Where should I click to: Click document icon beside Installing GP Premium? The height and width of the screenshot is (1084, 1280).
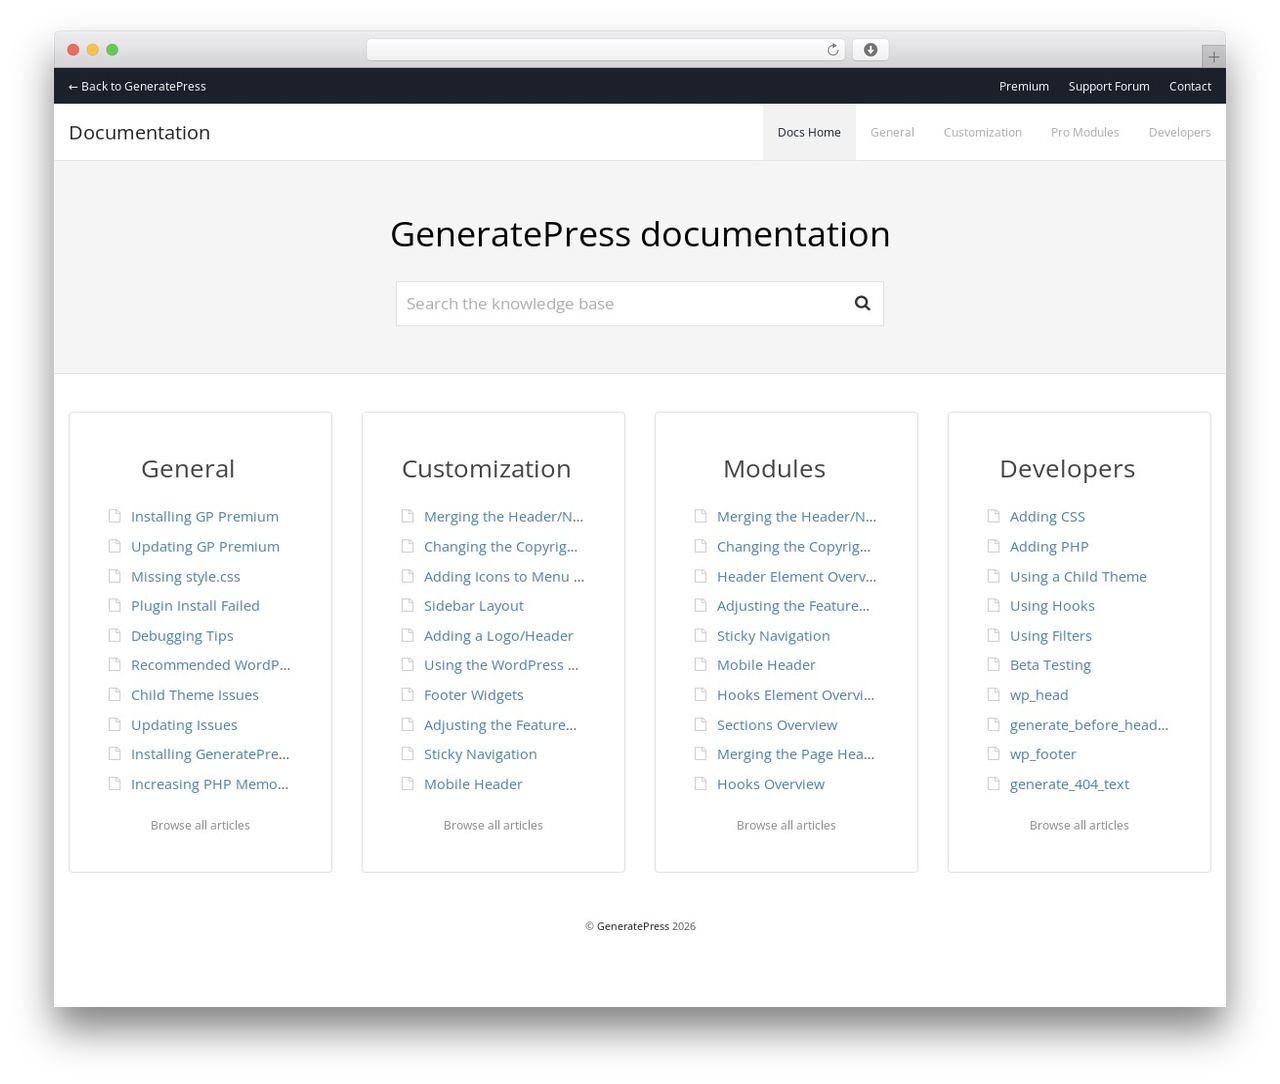pyautogui.click(x=114, y=516)
